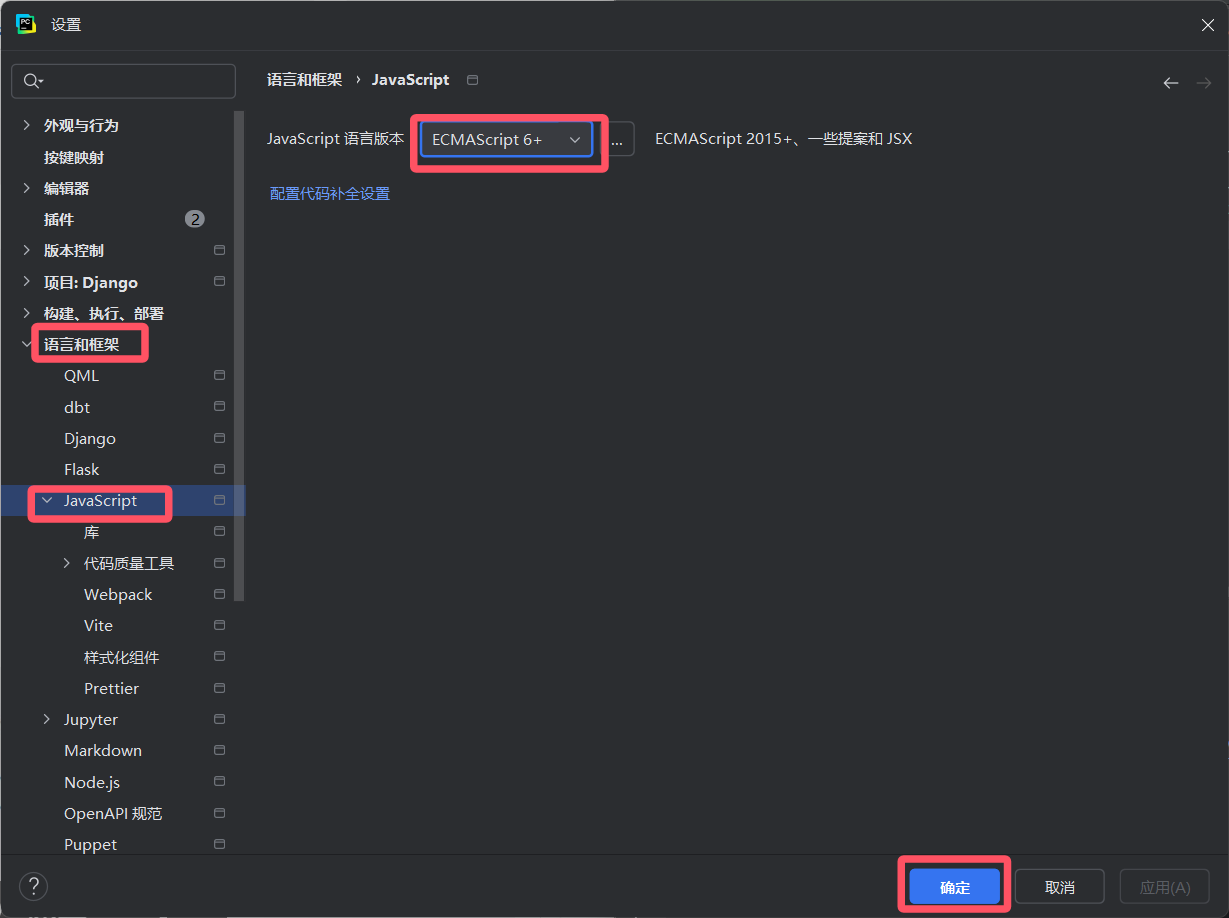Image resolution: width=1229 pixels, height=918 pixels.
Task: Click project-level icon on QML row
Action: (x=220, y=375)
